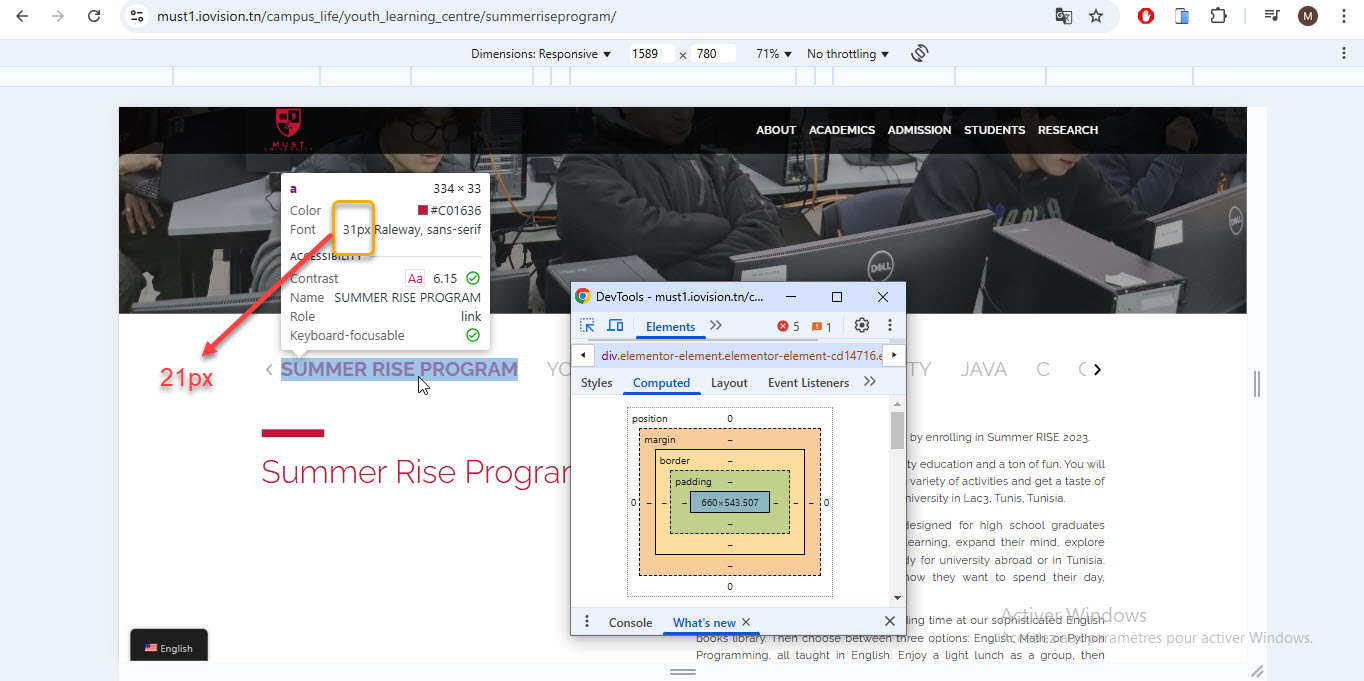The height and width of the screenshot is (681, 1364).
Task: Open DevTools settings gear
Action: click(x=862, y=326)
